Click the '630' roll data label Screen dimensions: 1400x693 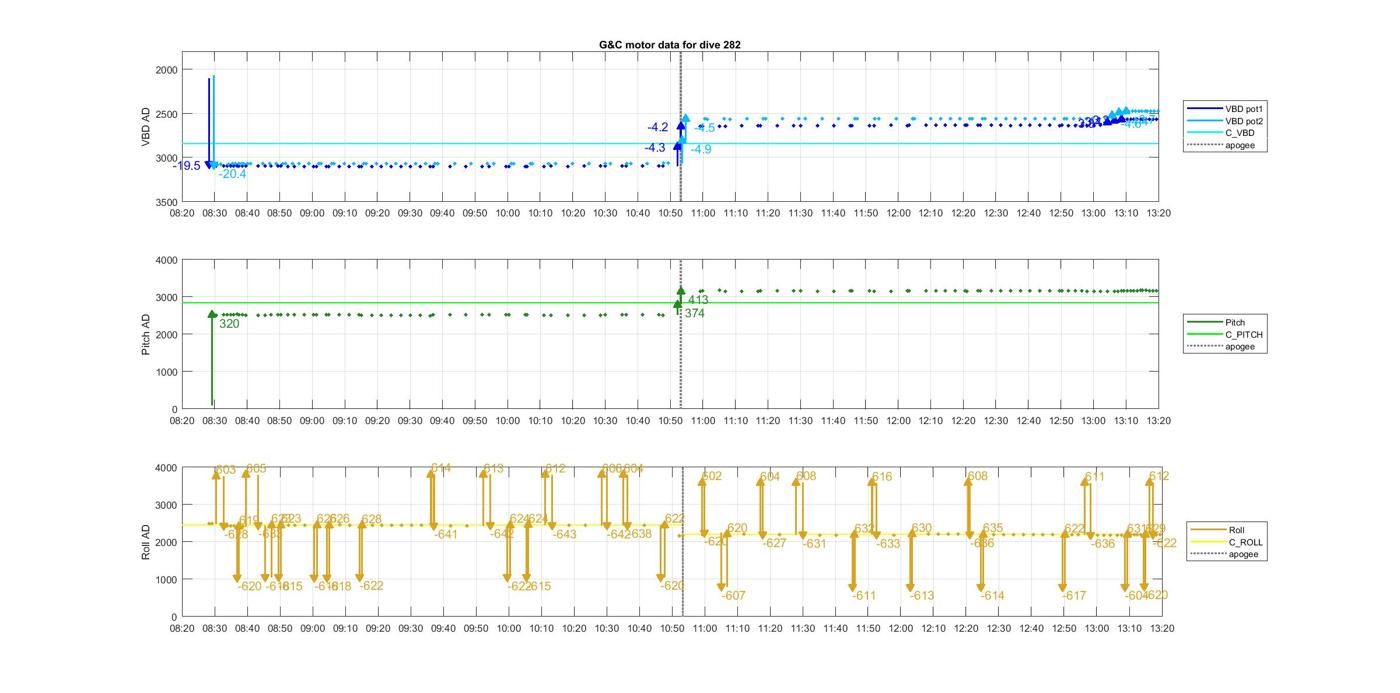pyautogui.click(x=921, y=528)
